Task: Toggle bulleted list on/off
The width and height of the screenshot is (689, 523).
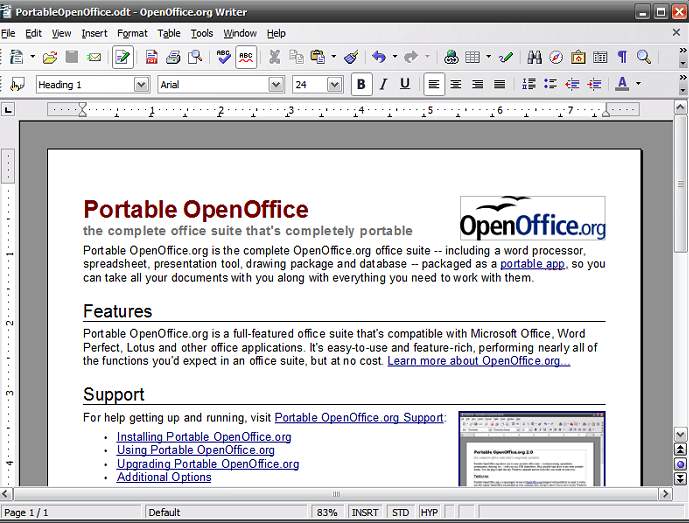Action: (x=550, y=84)
